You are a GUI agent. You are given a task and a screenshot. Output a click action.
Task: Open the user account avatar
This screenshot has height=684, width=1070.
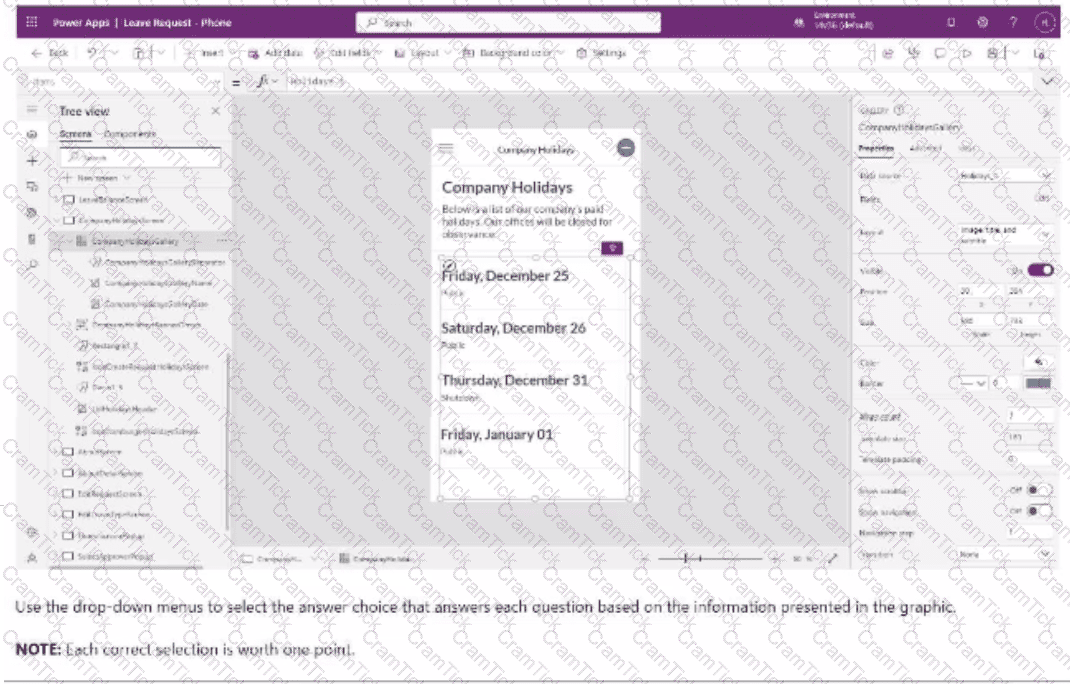(1044, 23)
